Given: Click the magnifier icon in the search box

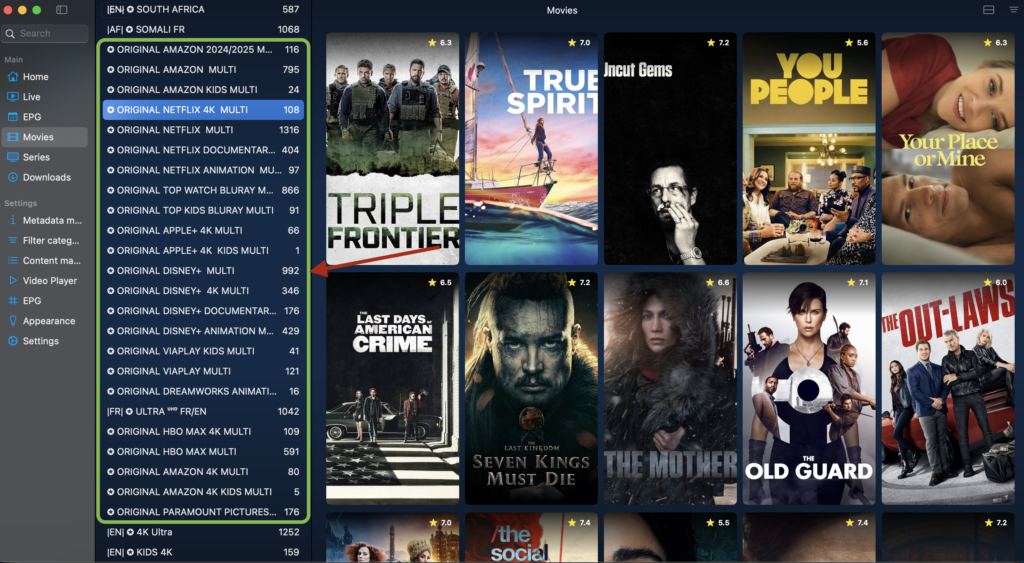Looking at the screenshot, I should tap(10, 33).
